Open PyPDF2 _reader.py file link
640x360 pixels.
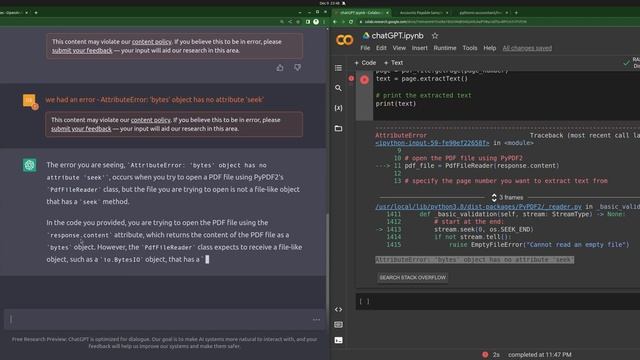coord(478,207)
